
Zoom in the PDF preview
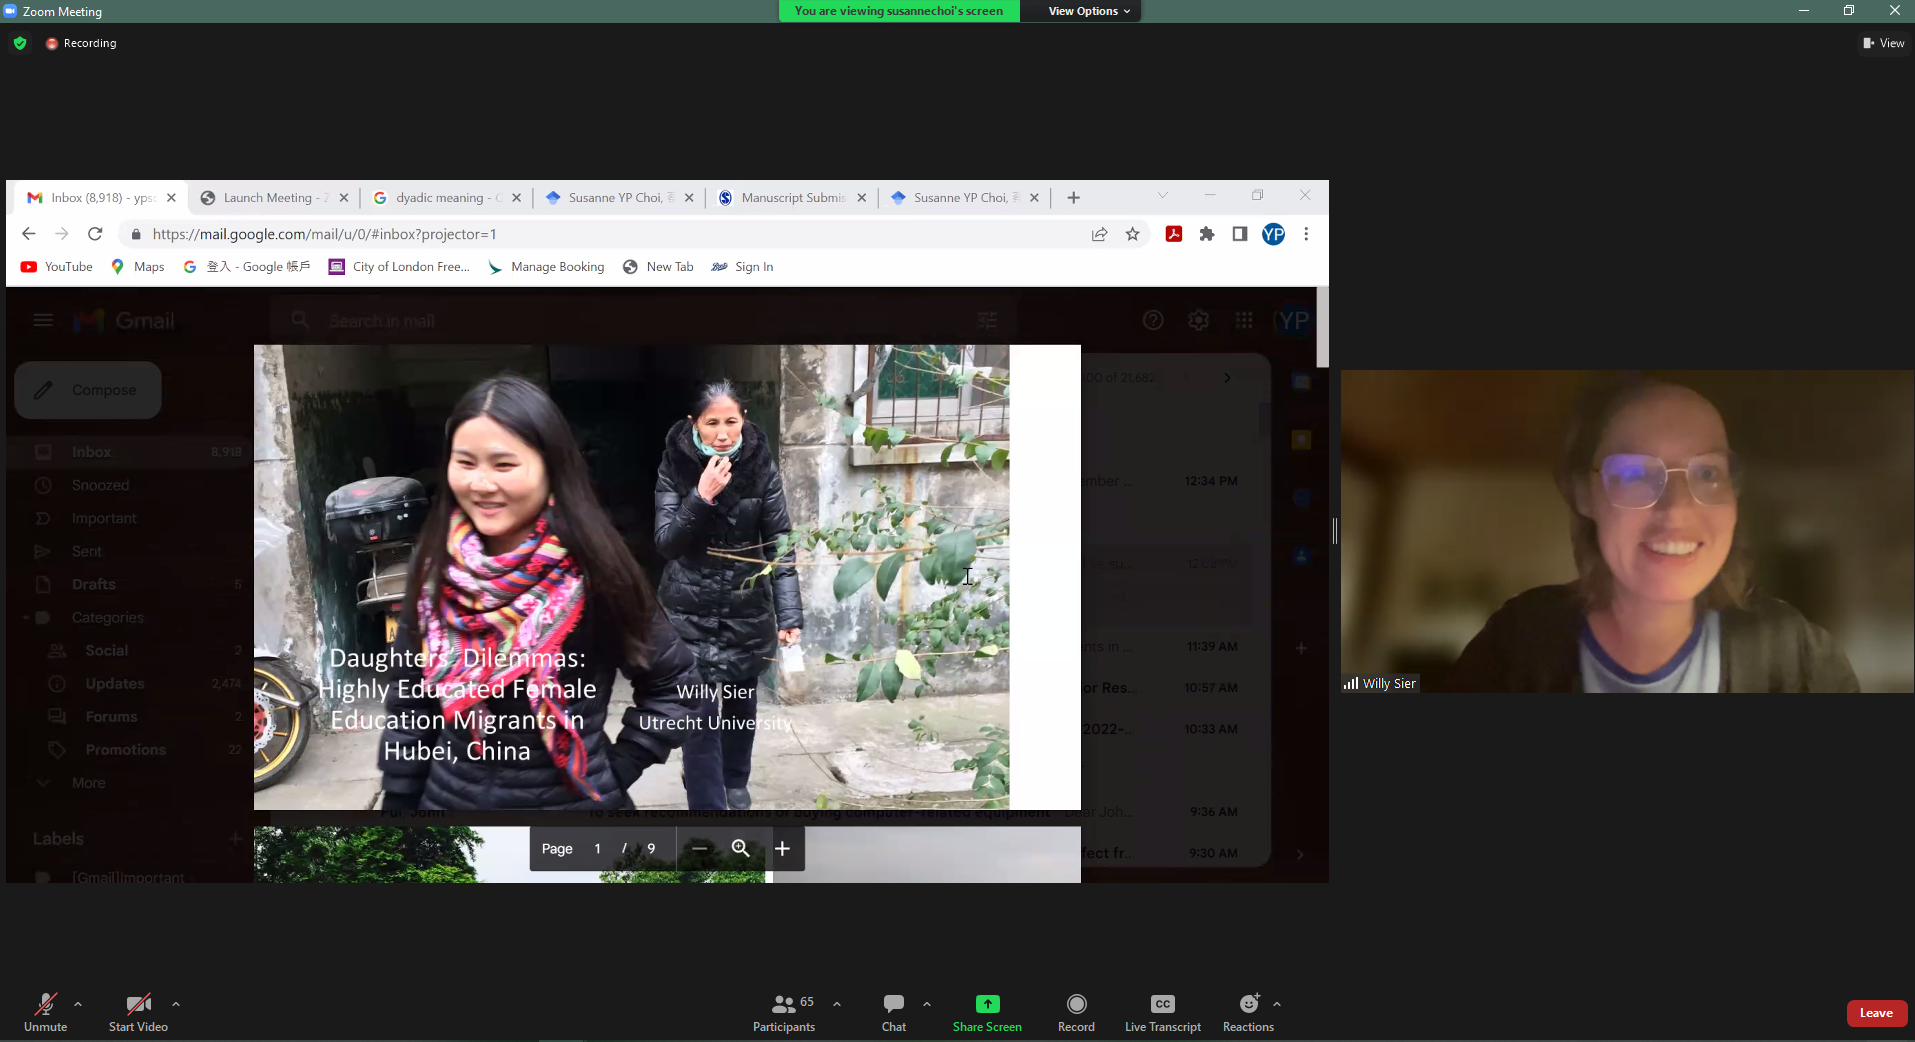click(783, 849)
